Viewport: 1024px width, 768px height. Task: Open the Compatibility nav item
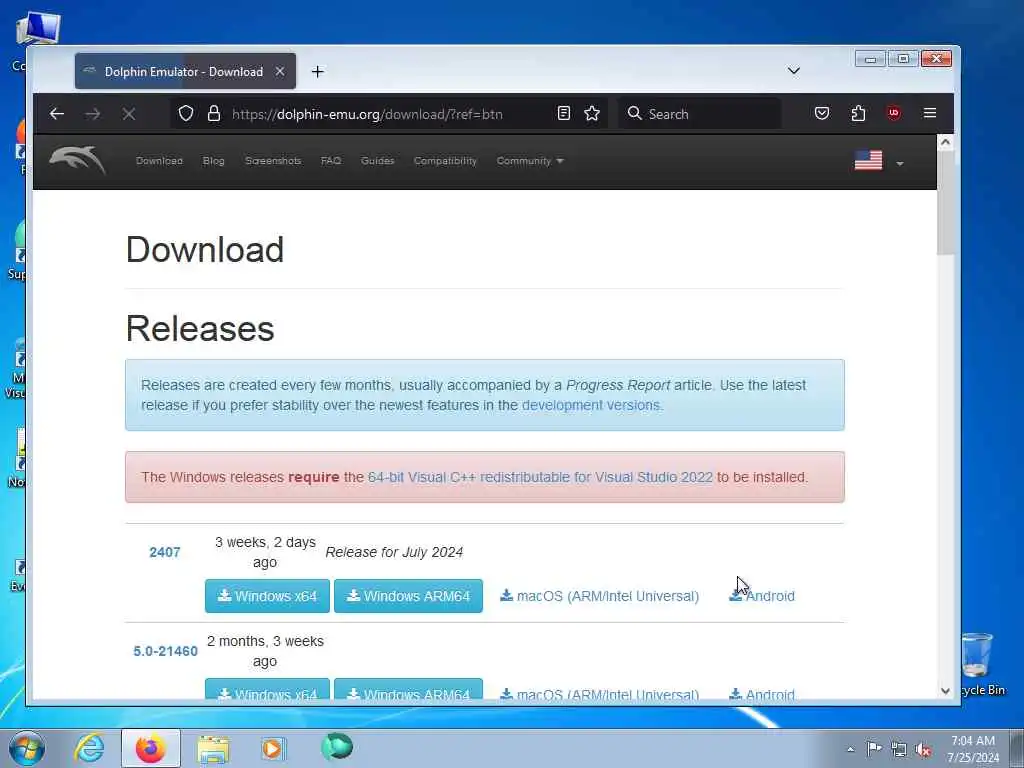click(x=445, y=161)
